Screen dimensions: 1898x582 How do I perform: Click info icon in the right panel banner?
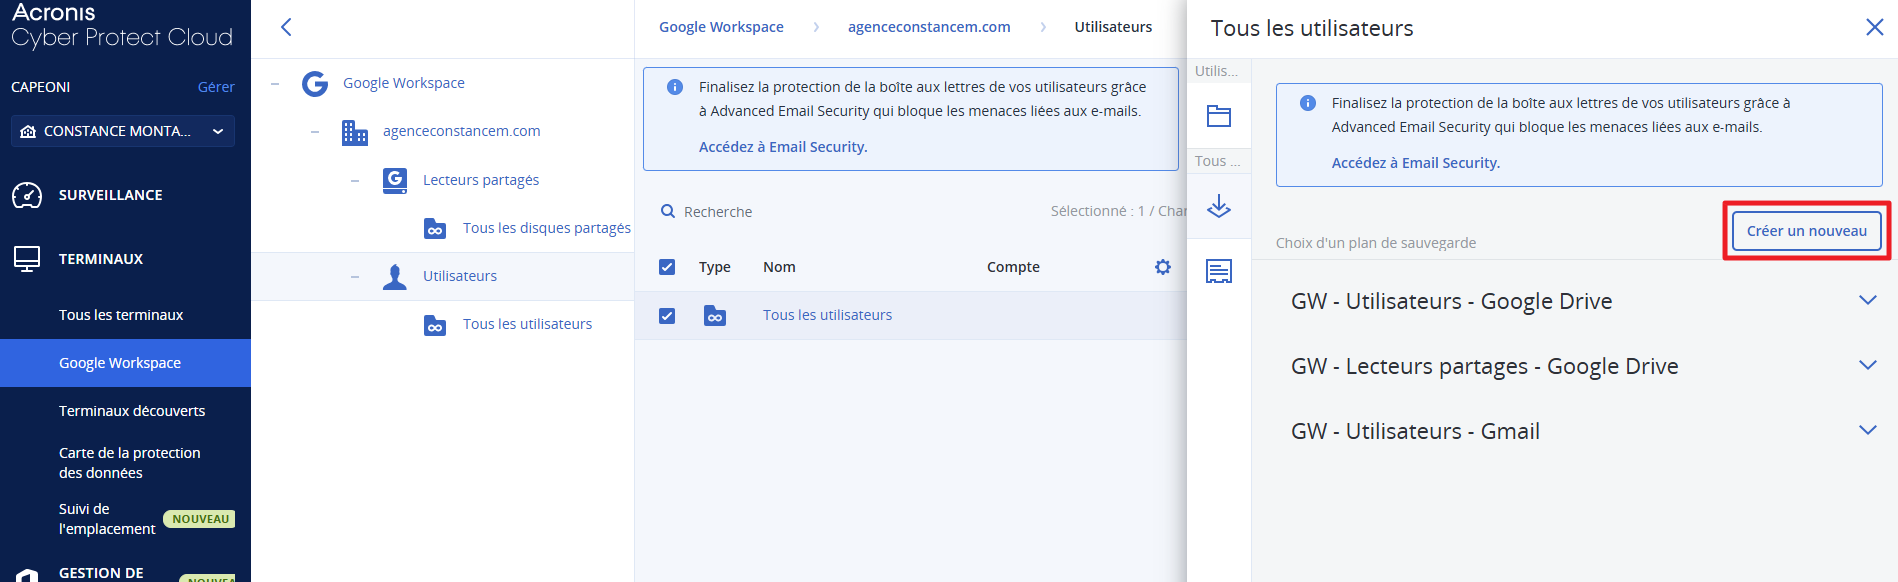tap(1307, 103)
